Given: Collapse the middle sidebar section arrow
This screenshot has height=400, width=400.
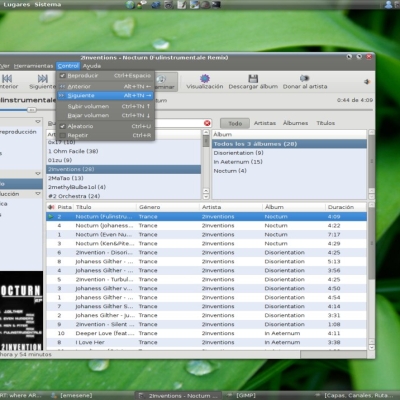Looking at the screenshot, I should tap(38, 174).
